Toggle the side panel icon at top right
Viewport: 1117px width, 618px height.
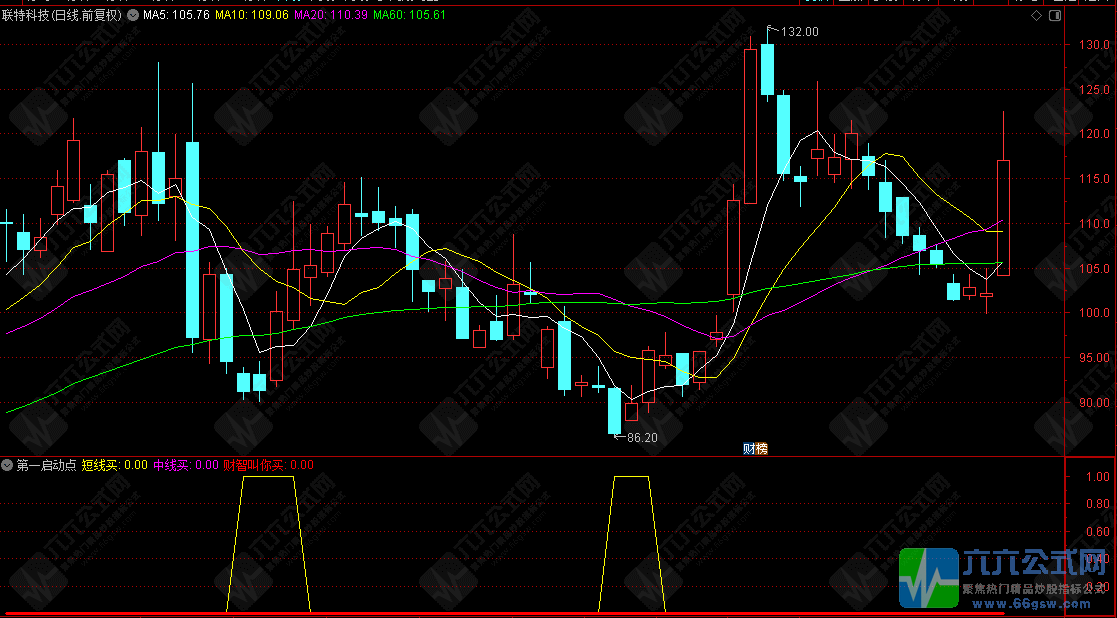tap(1055, 15)
